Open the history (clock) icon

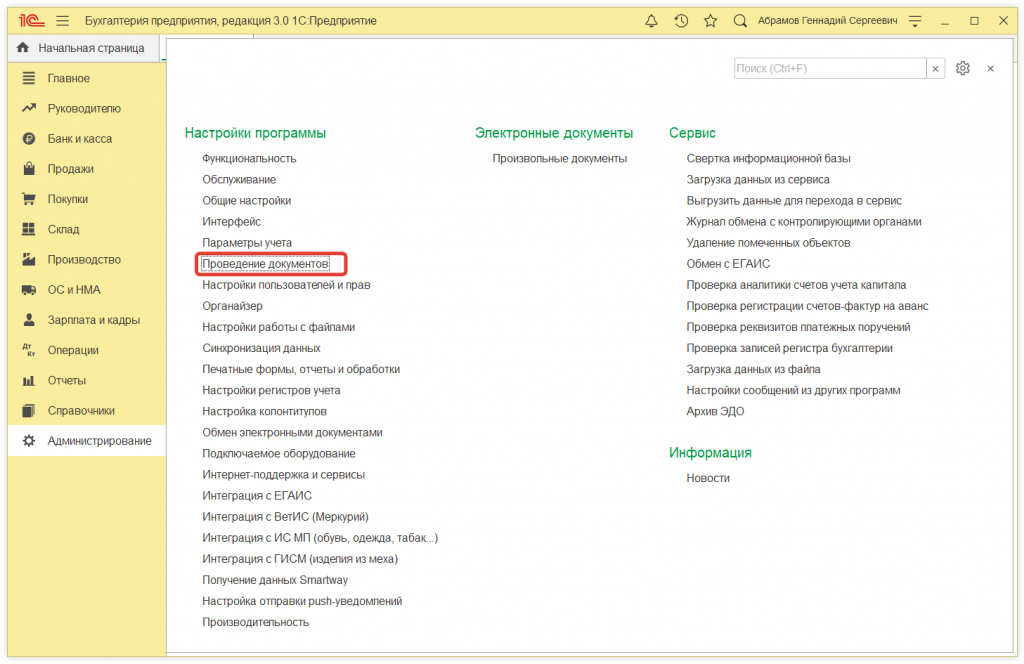(x=682, y=19)
